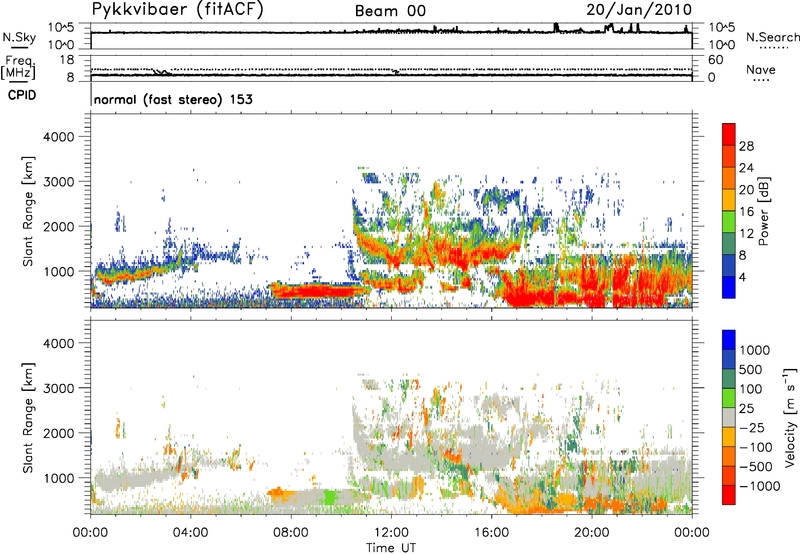
Task: Click the Slant Range label of power panel
Action: [x=28, y=211]
